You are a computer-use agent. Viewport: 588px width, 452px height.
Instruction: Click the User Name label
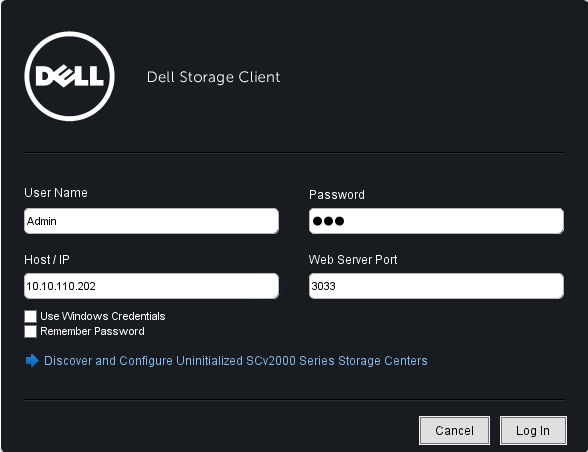[x=56, y=192]
